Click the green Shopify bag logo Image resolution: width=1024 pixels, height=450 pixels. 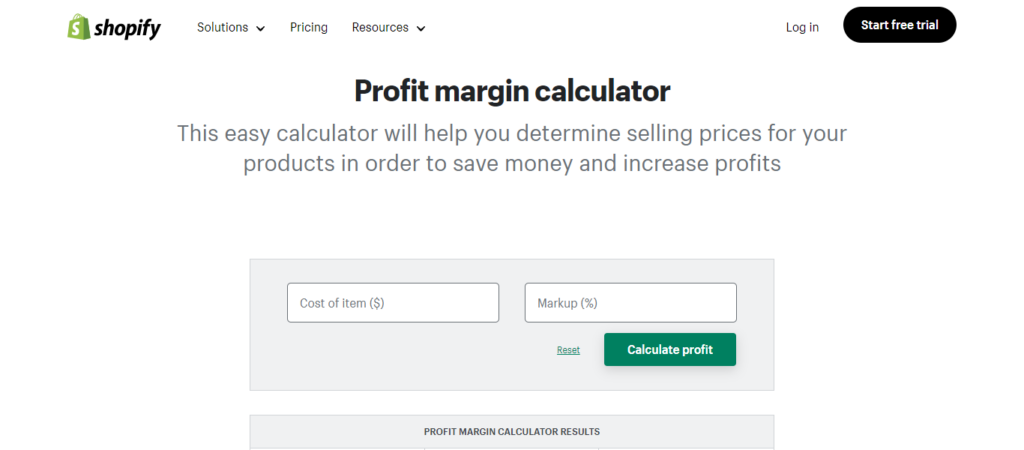point(79,27)
